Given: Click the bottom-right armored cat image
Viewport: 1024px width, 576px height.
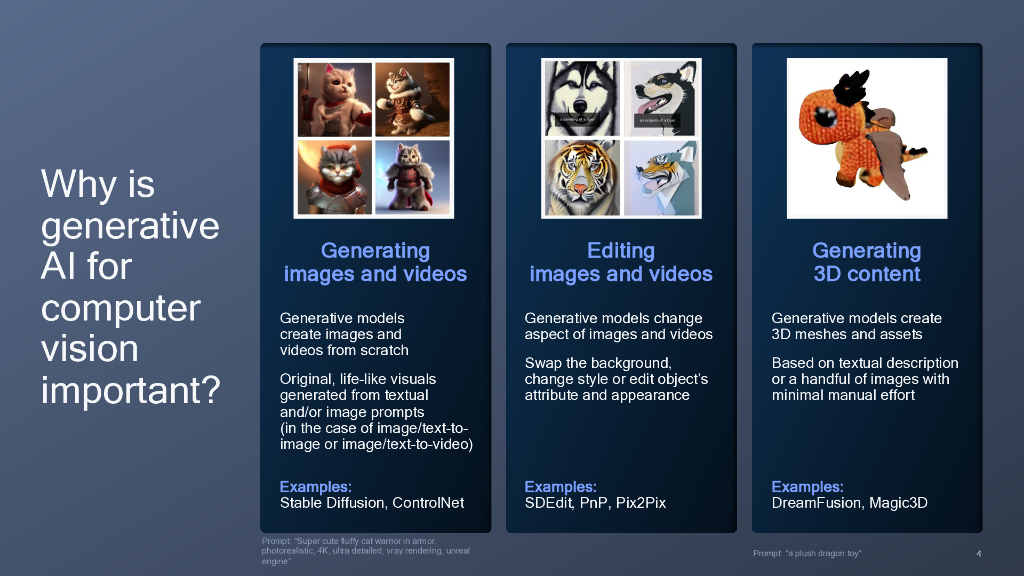Looking at the screenshot, I should click(x=413, y=177).
